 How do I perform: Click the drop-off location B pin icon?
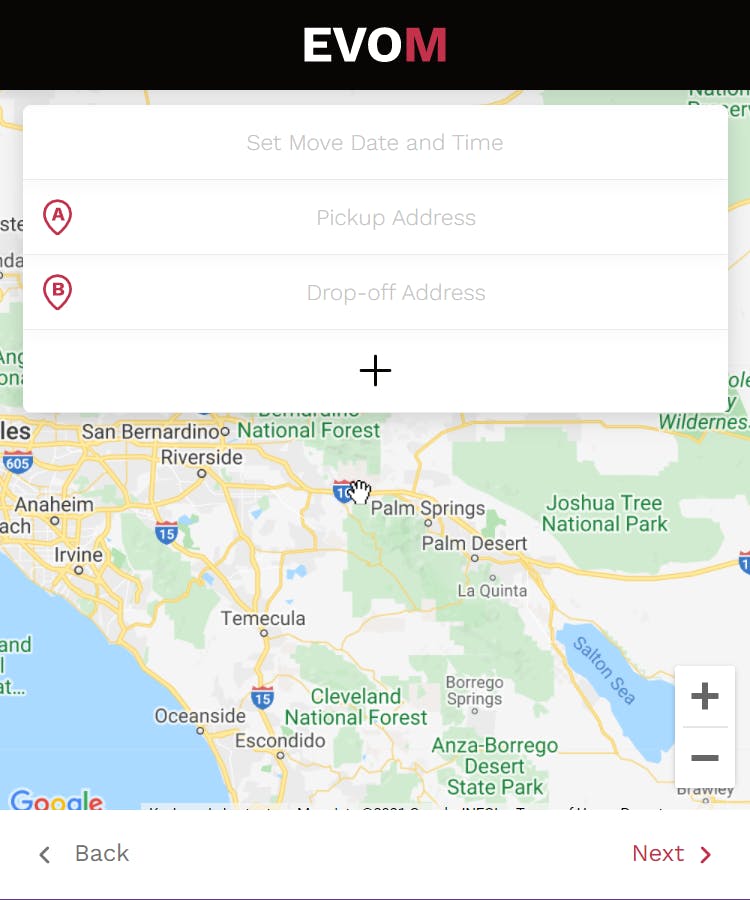pyautogui.click(x=57, y=292)
